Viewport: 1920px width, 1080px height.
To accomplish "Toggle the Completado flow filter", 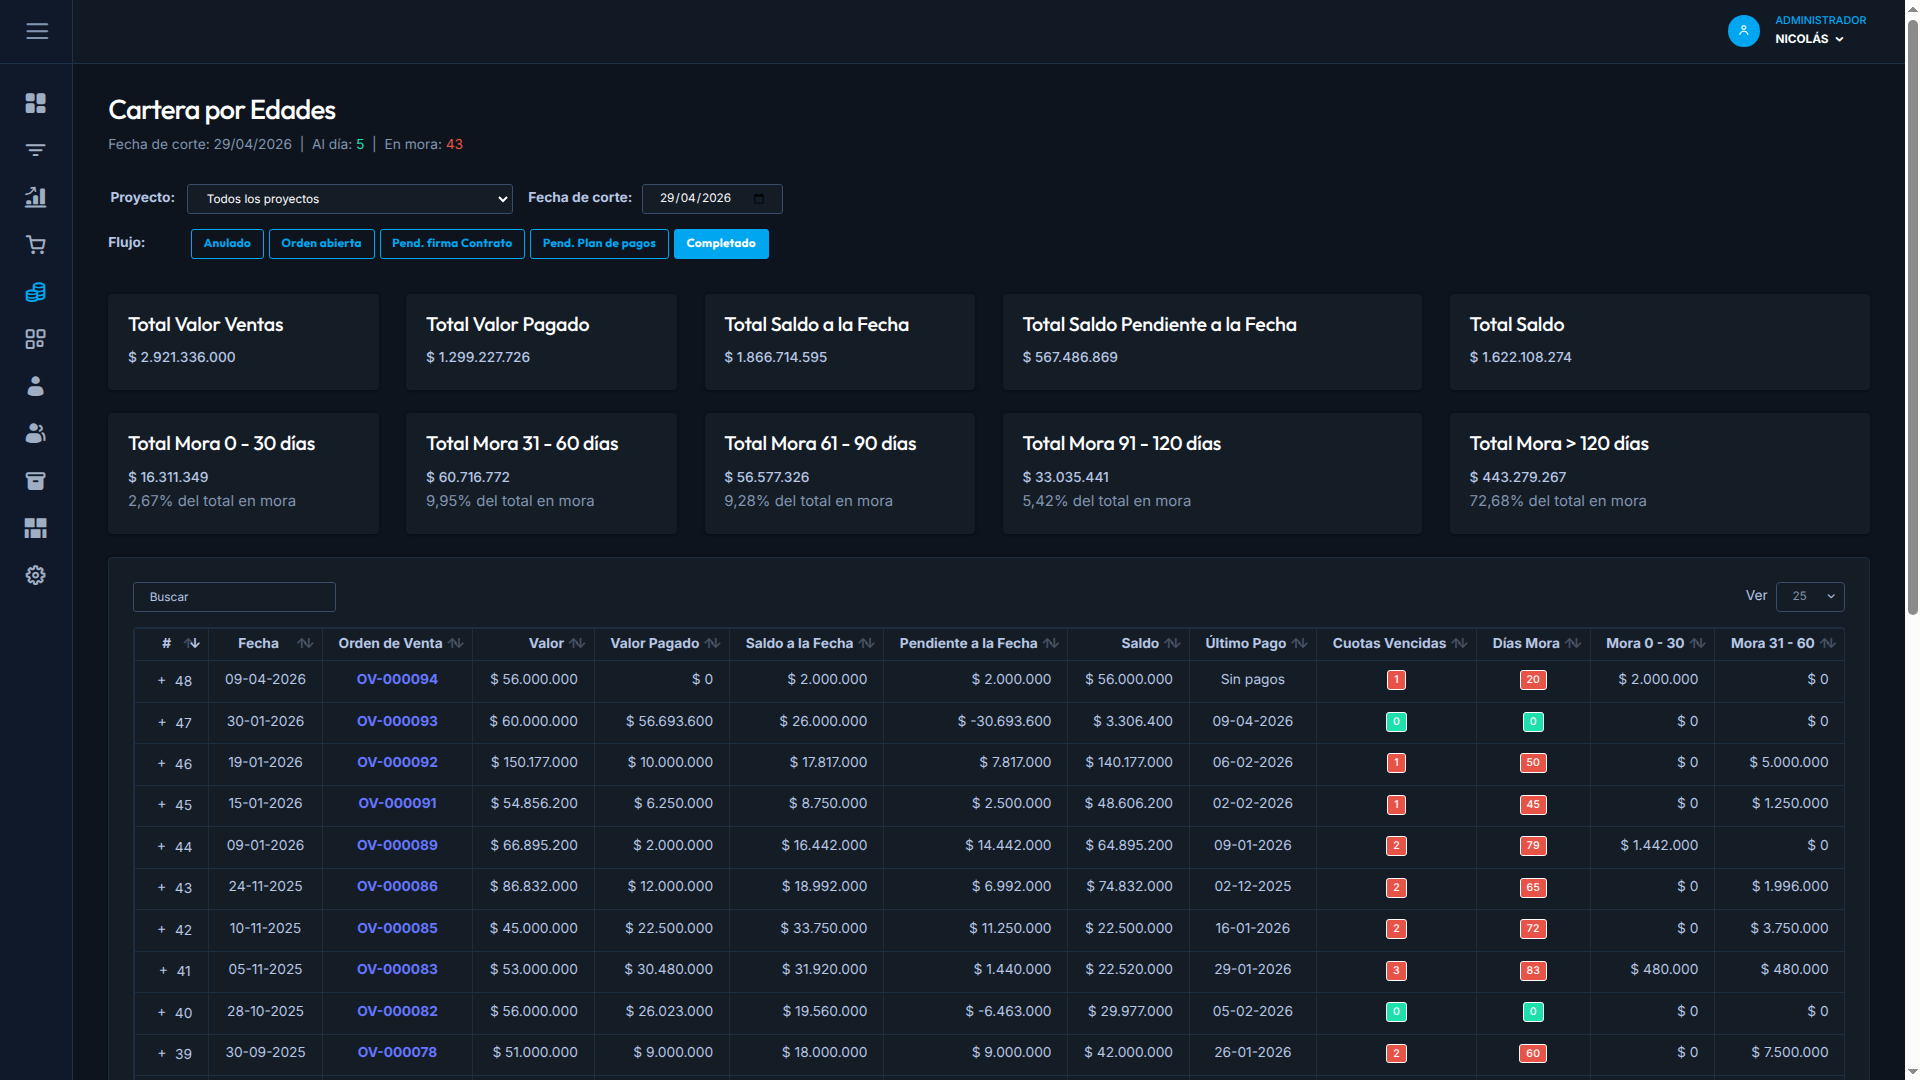I will coord(721,244).
